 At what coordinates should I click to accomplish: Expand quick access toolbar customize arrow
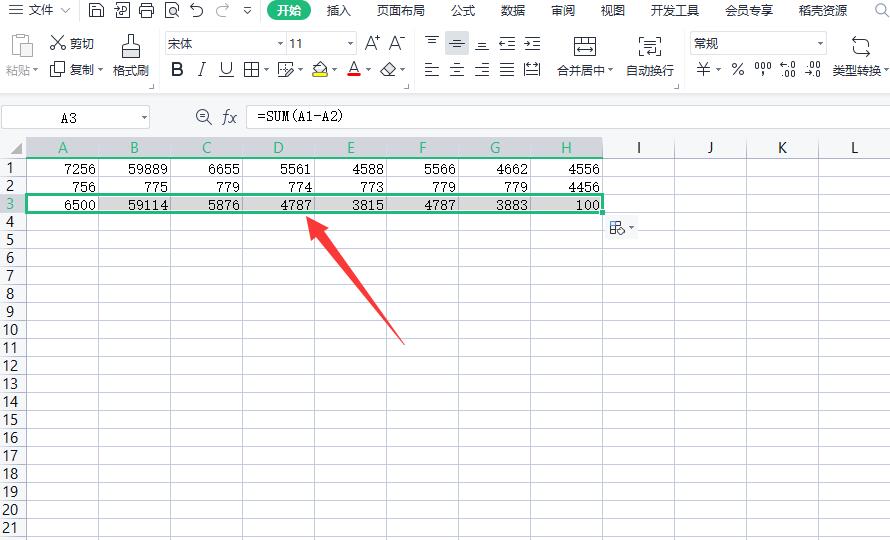point(247,10)
